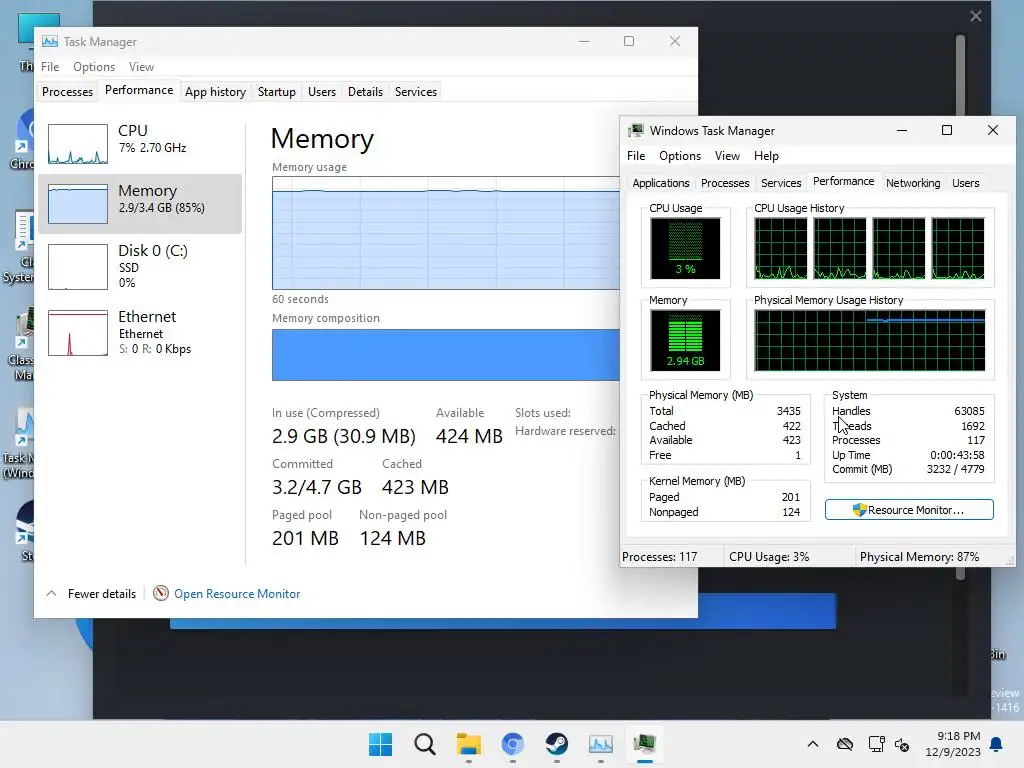Select Ethernet graph thumbnail in sidebar
The image size is (1024, 768).
[x=78, y=333]
